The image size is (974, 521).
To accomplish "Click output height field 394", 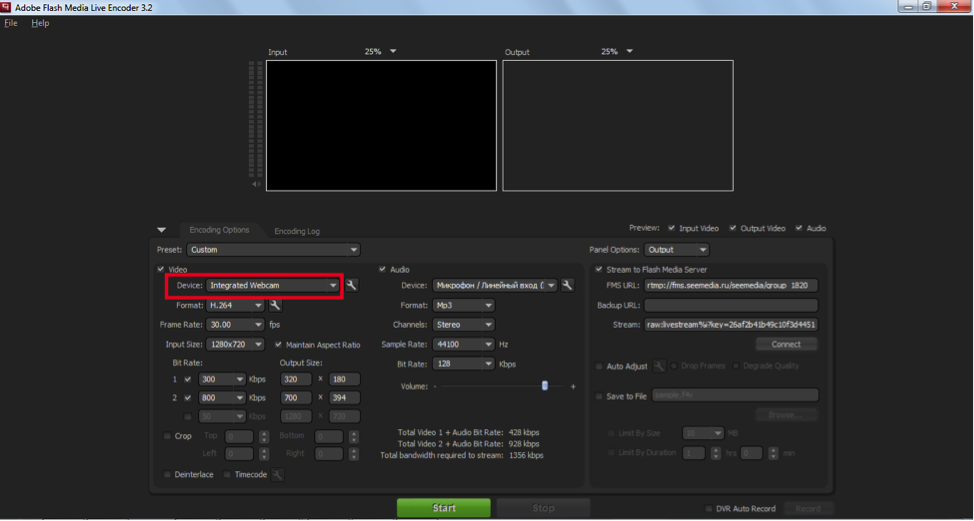I will tap(345, 398).
